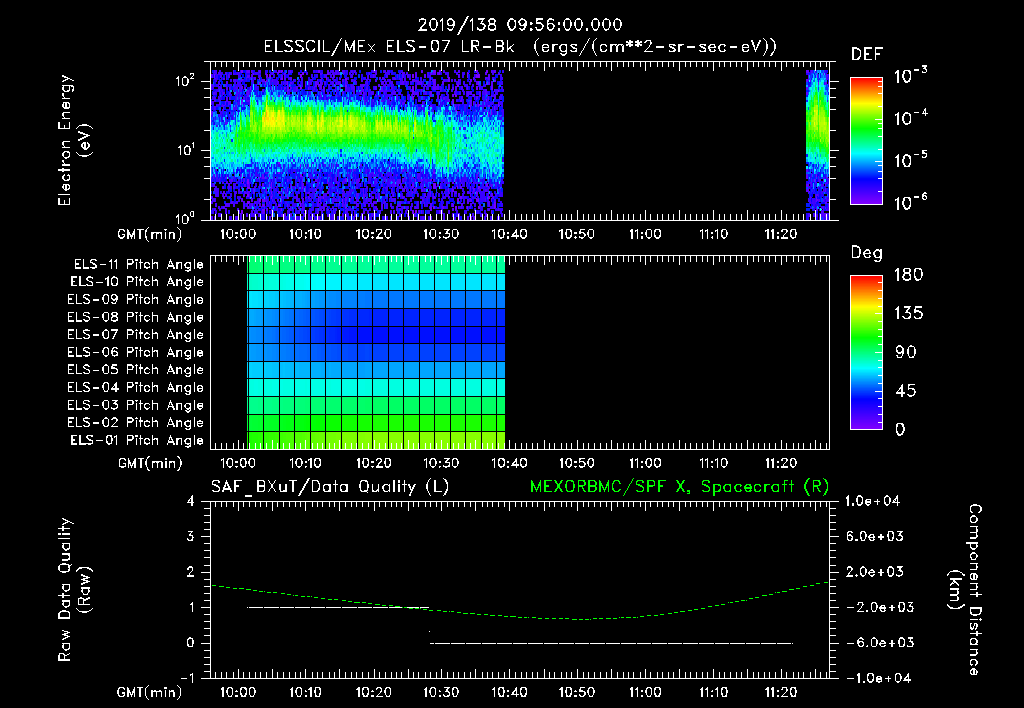This screenshot has height=708, width=1024.
Task: Click the green MEXORBMC/SPF X, Spacecraft (R) legend
Action: coord(679,487)
